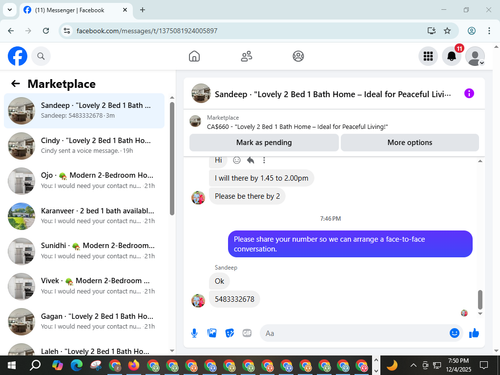
Task: Open the Cindy conversation in list
Action: point(84,146)
